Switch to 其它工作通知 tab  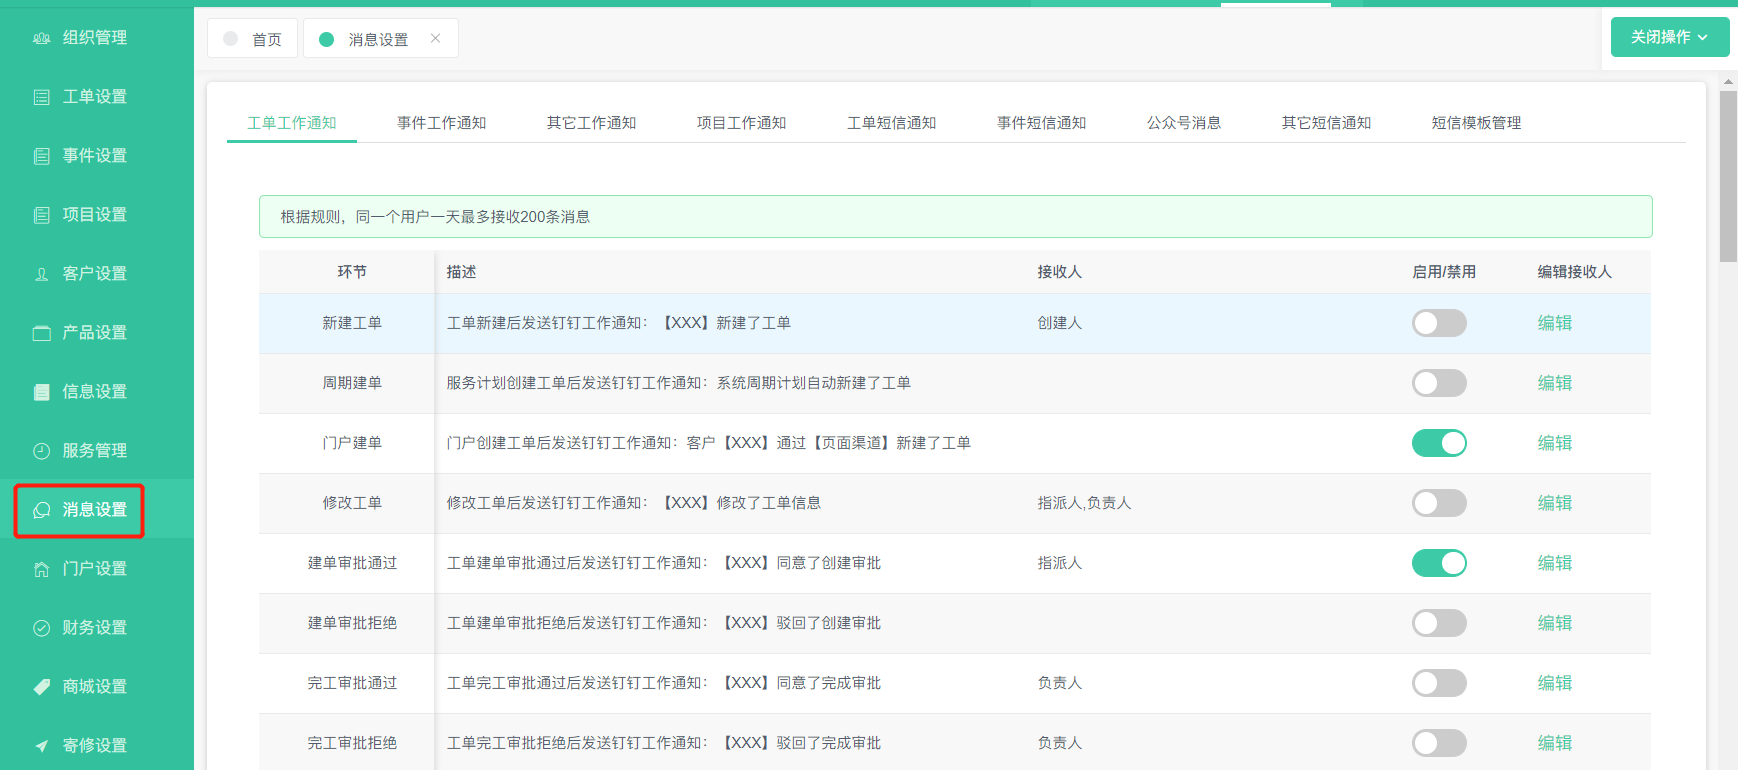pyautogui.click(x=592, y=123)
